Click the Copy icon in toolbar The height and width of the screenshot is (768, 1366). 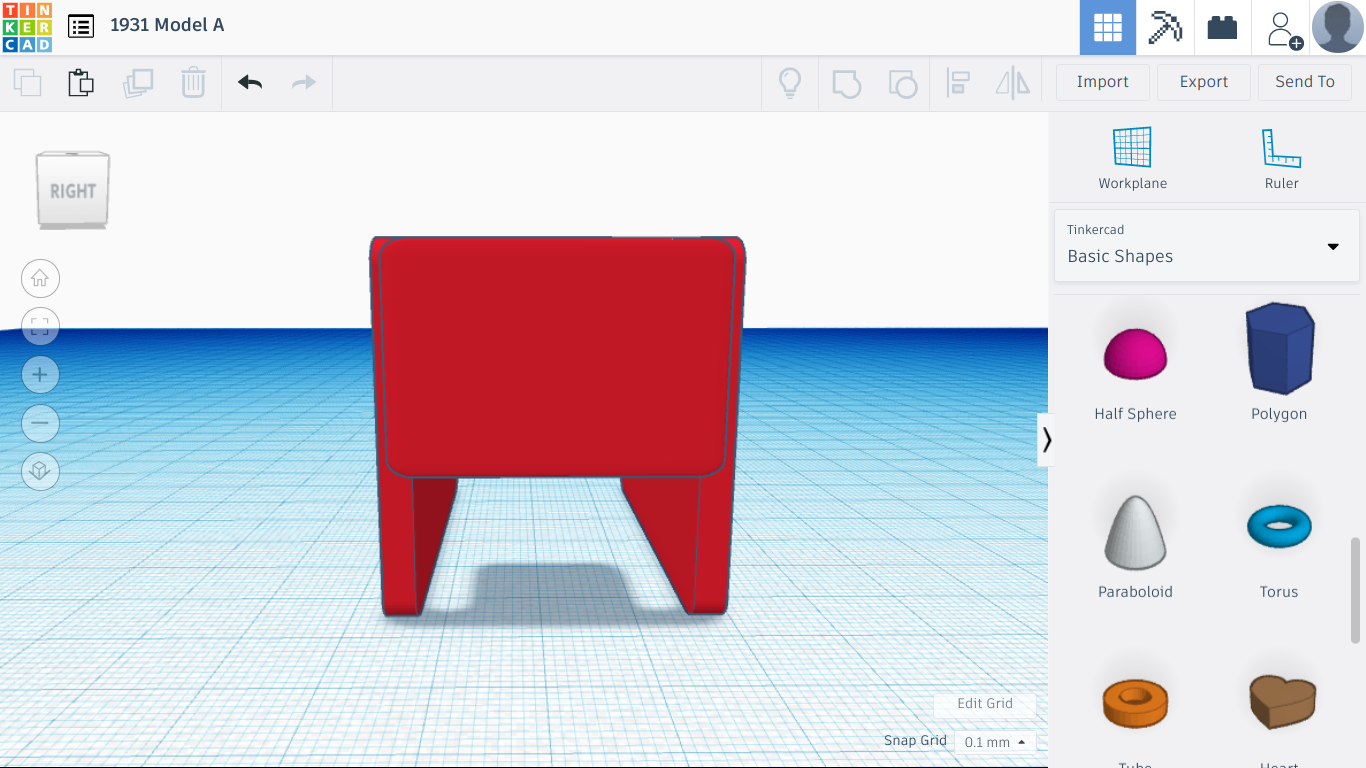[28, 82]
